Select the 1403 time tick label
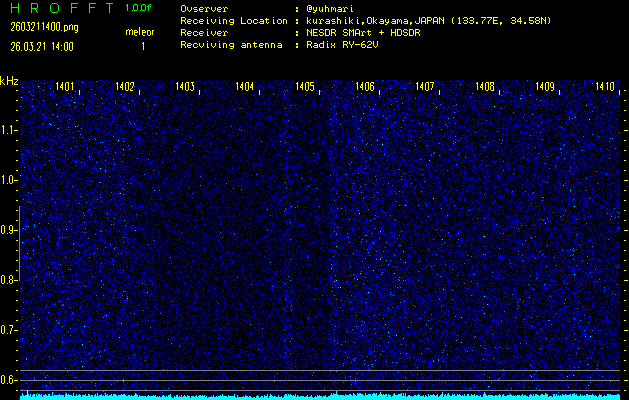 185,87
